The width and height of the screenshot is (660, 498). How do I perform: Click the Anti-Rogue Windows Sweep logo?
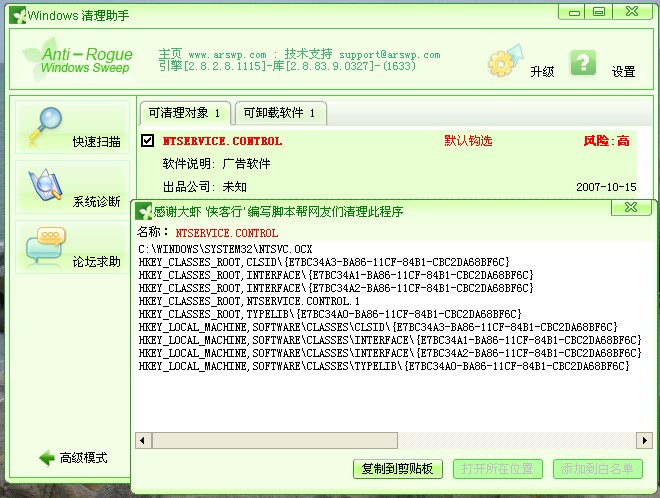tap(78, 60)
